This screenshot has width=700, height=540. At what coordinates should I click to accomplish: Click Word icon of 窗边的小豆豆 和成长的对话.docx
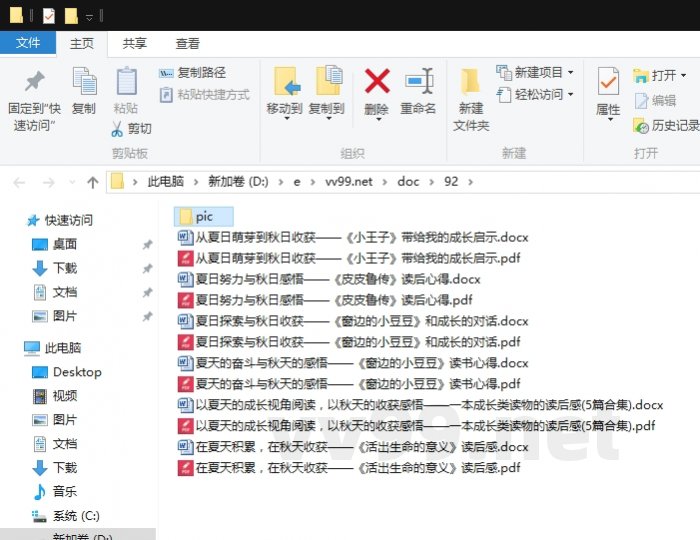click(185, 321)
